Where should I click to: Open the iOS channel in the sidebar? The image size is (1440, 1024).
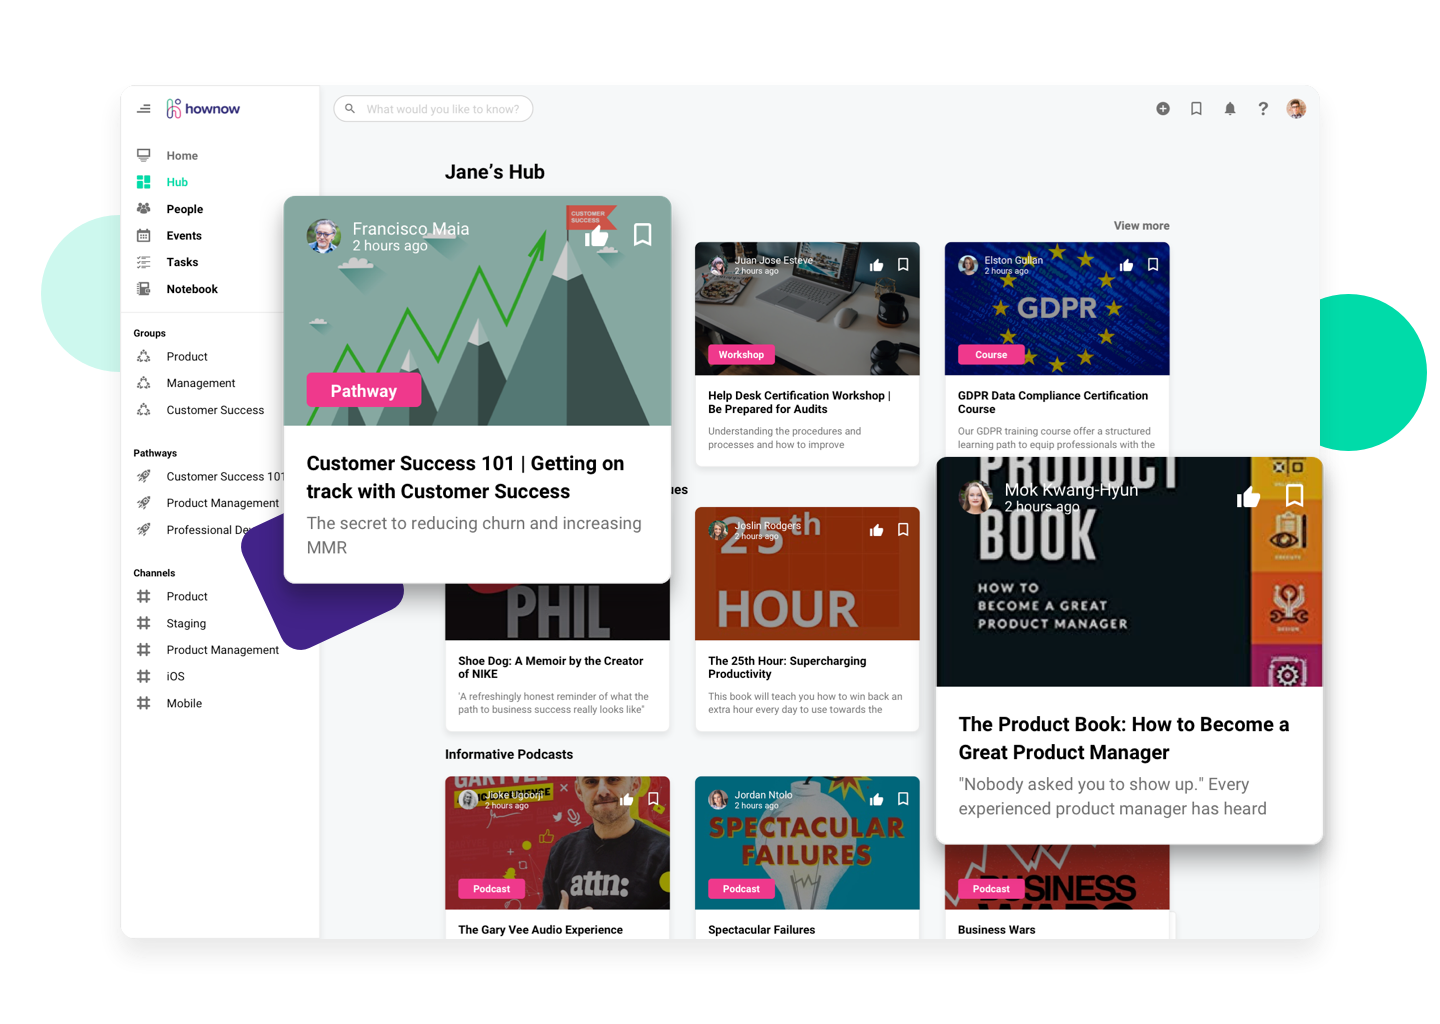174,676
